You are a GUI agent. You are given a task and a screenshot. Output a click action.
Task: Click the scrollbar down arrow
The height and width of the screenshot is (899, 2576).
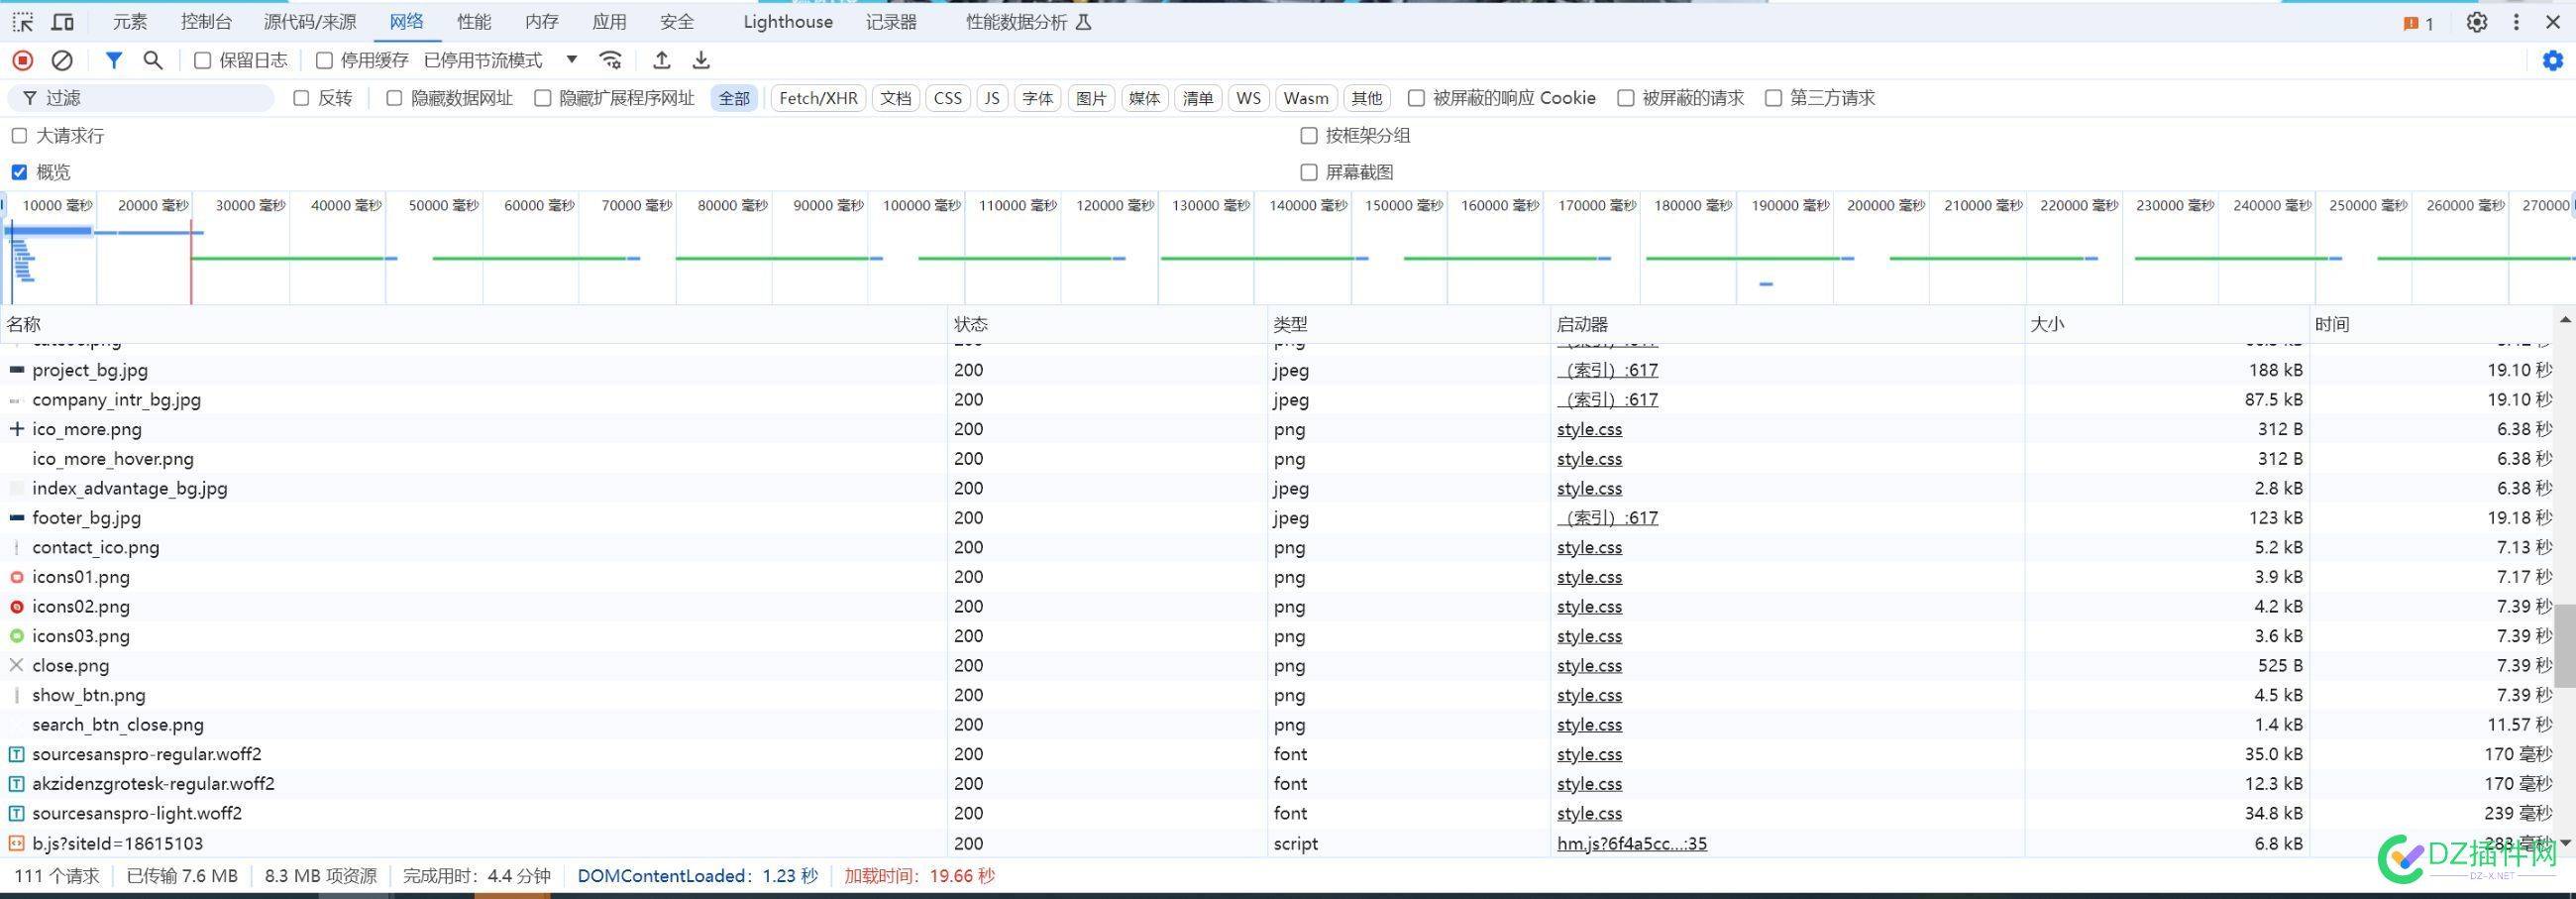tap(2564, 843)
